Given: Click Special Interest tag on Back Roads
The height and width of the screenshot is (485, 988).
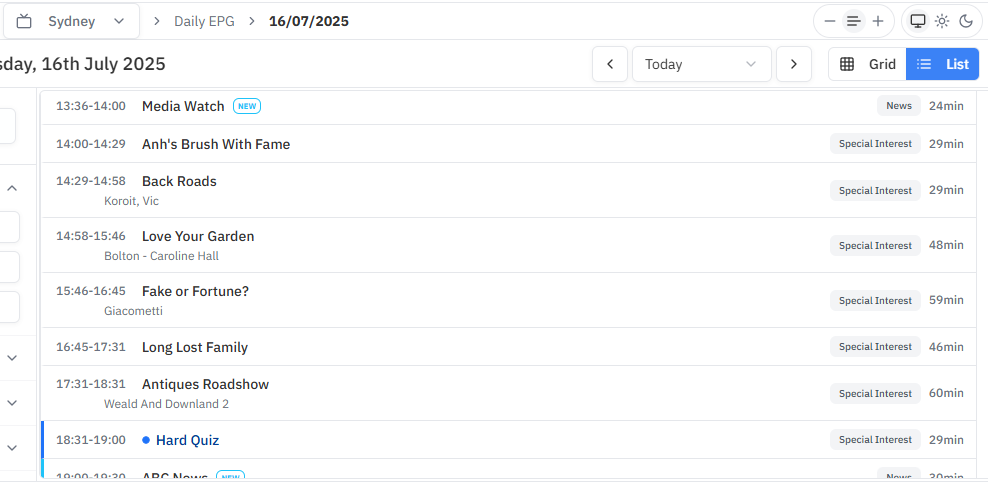Looking at the screenshot, I should [x=875, y=190].
